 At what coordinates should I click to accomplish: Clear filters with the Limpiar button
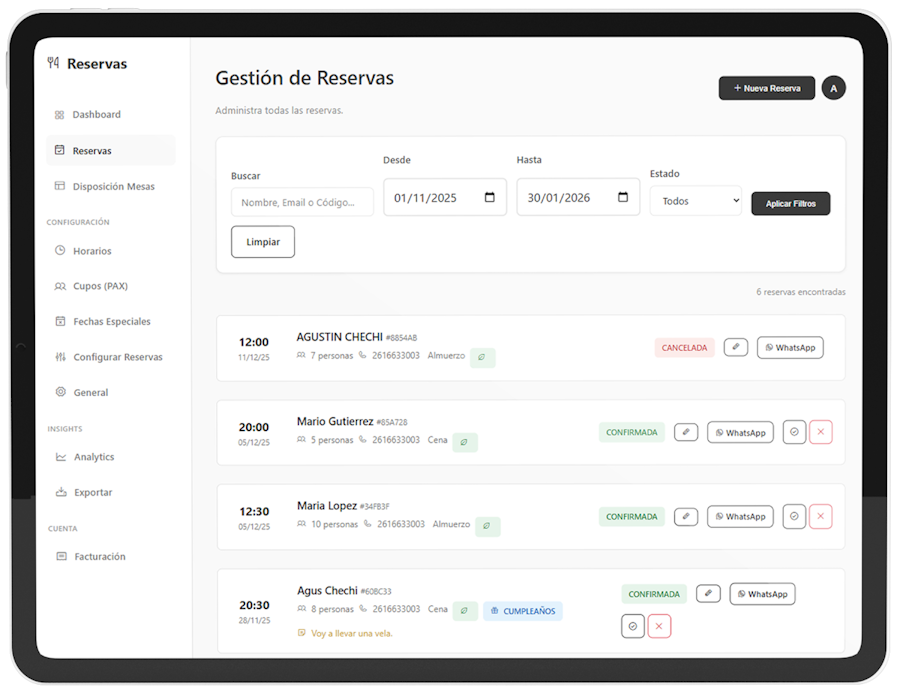[263, 242]
